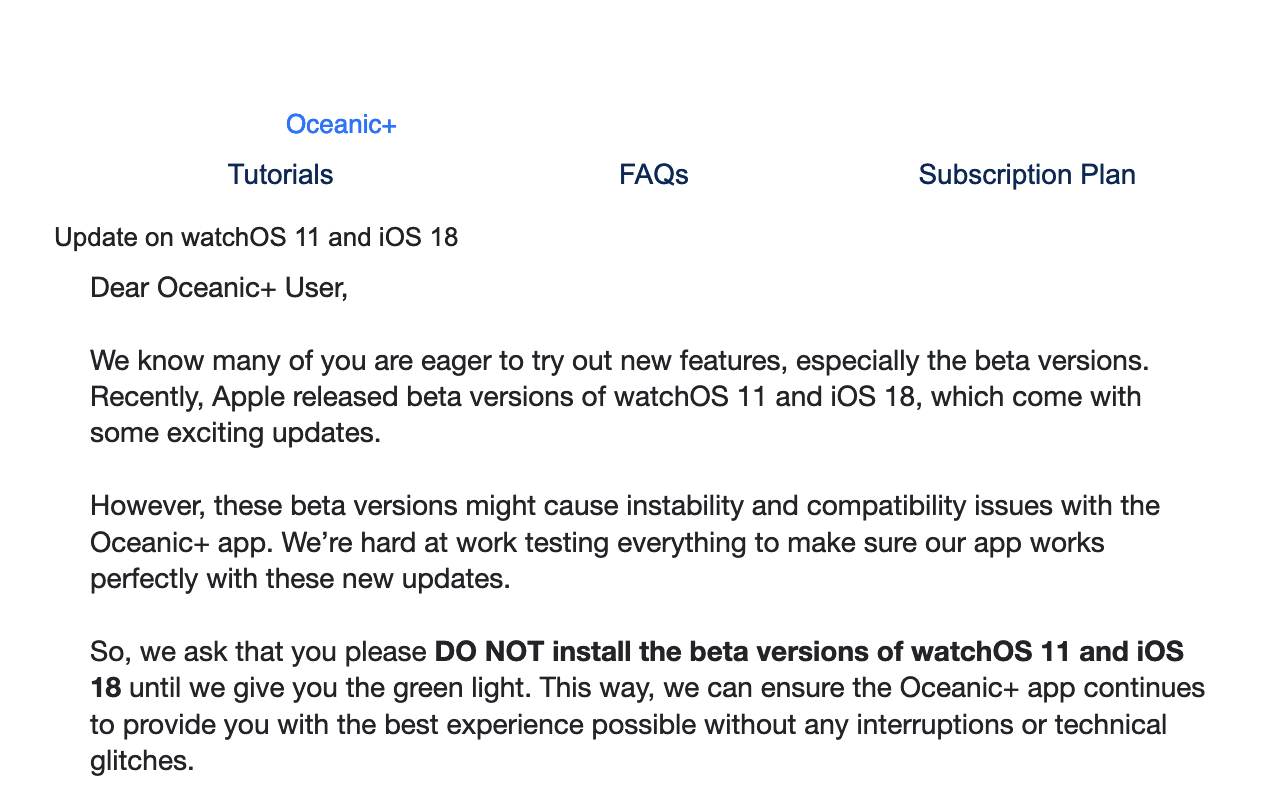The height and width of the screenshot is (792, 1262).
Task: Click the line 'perfectly with these new updates.'
Action: 300,578
